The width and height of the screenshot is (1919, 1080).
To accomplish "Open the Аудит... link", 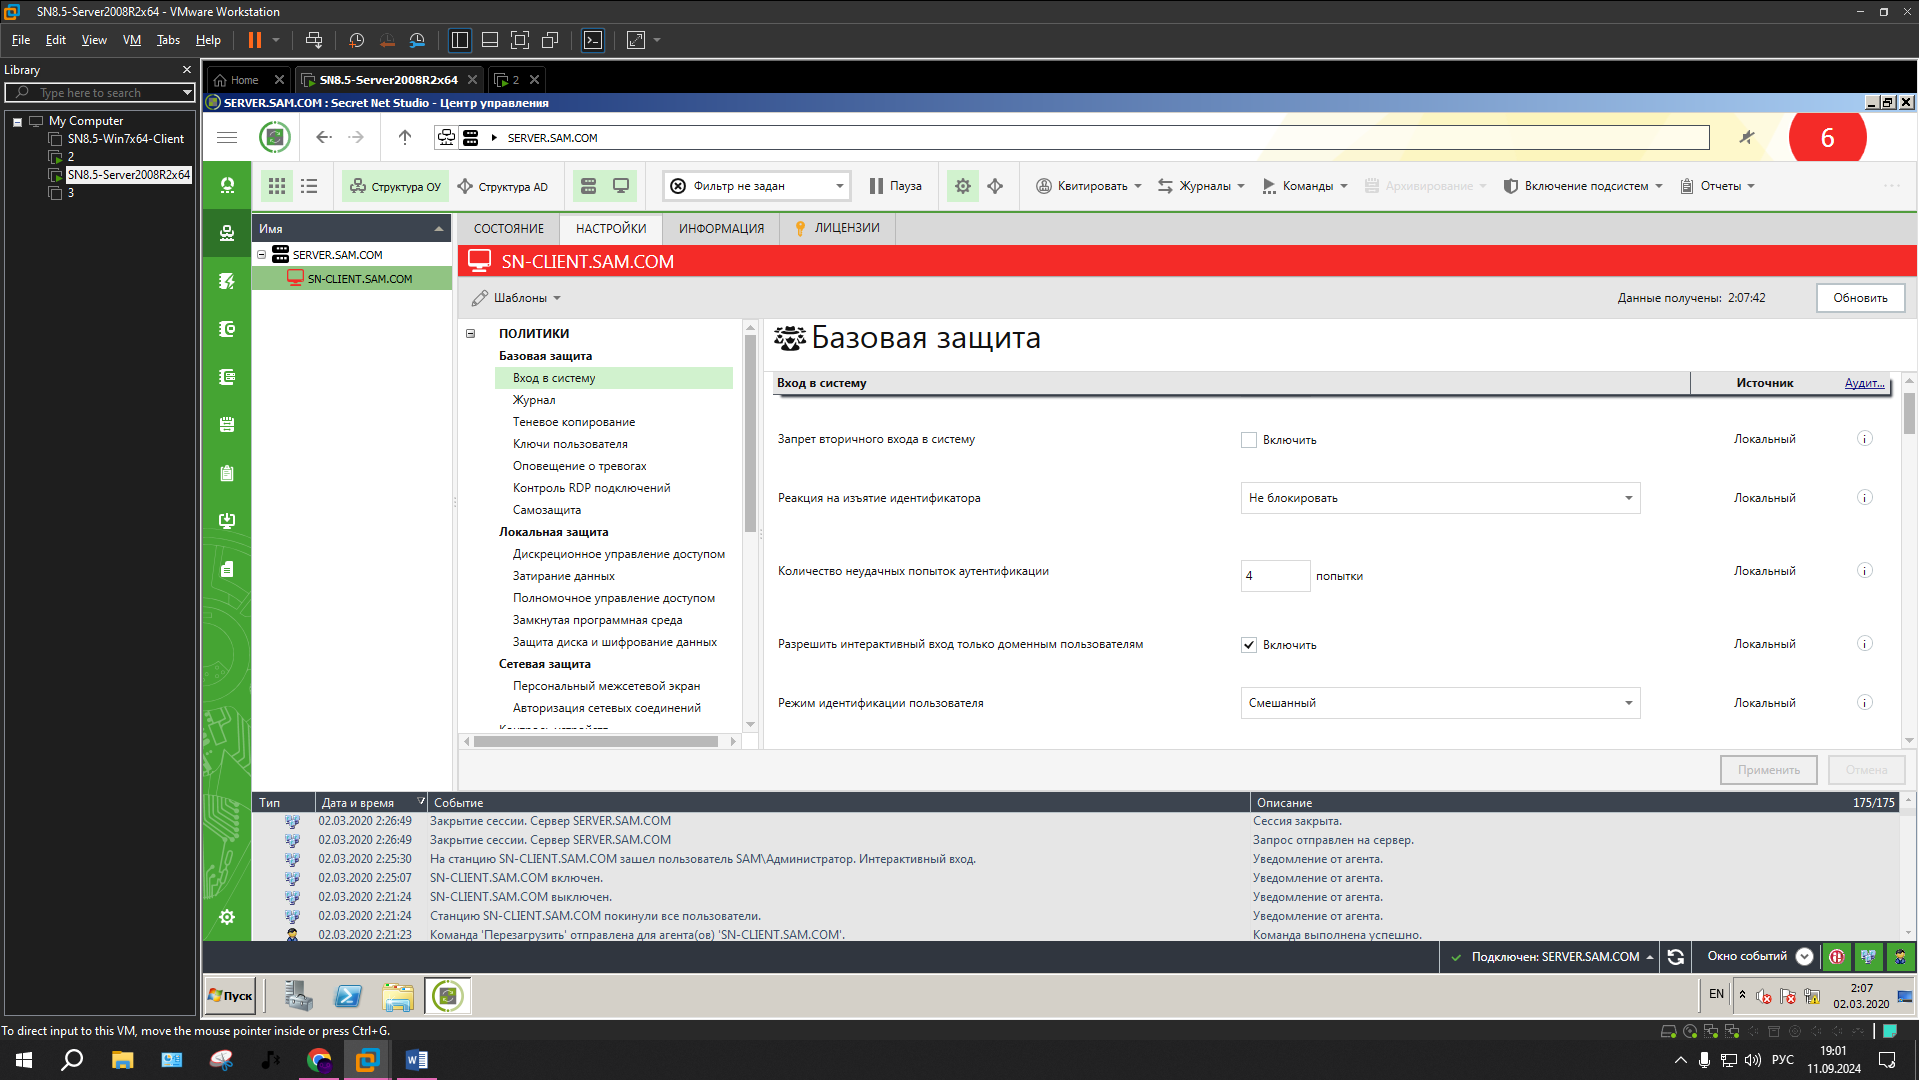I will [1864, 383].
